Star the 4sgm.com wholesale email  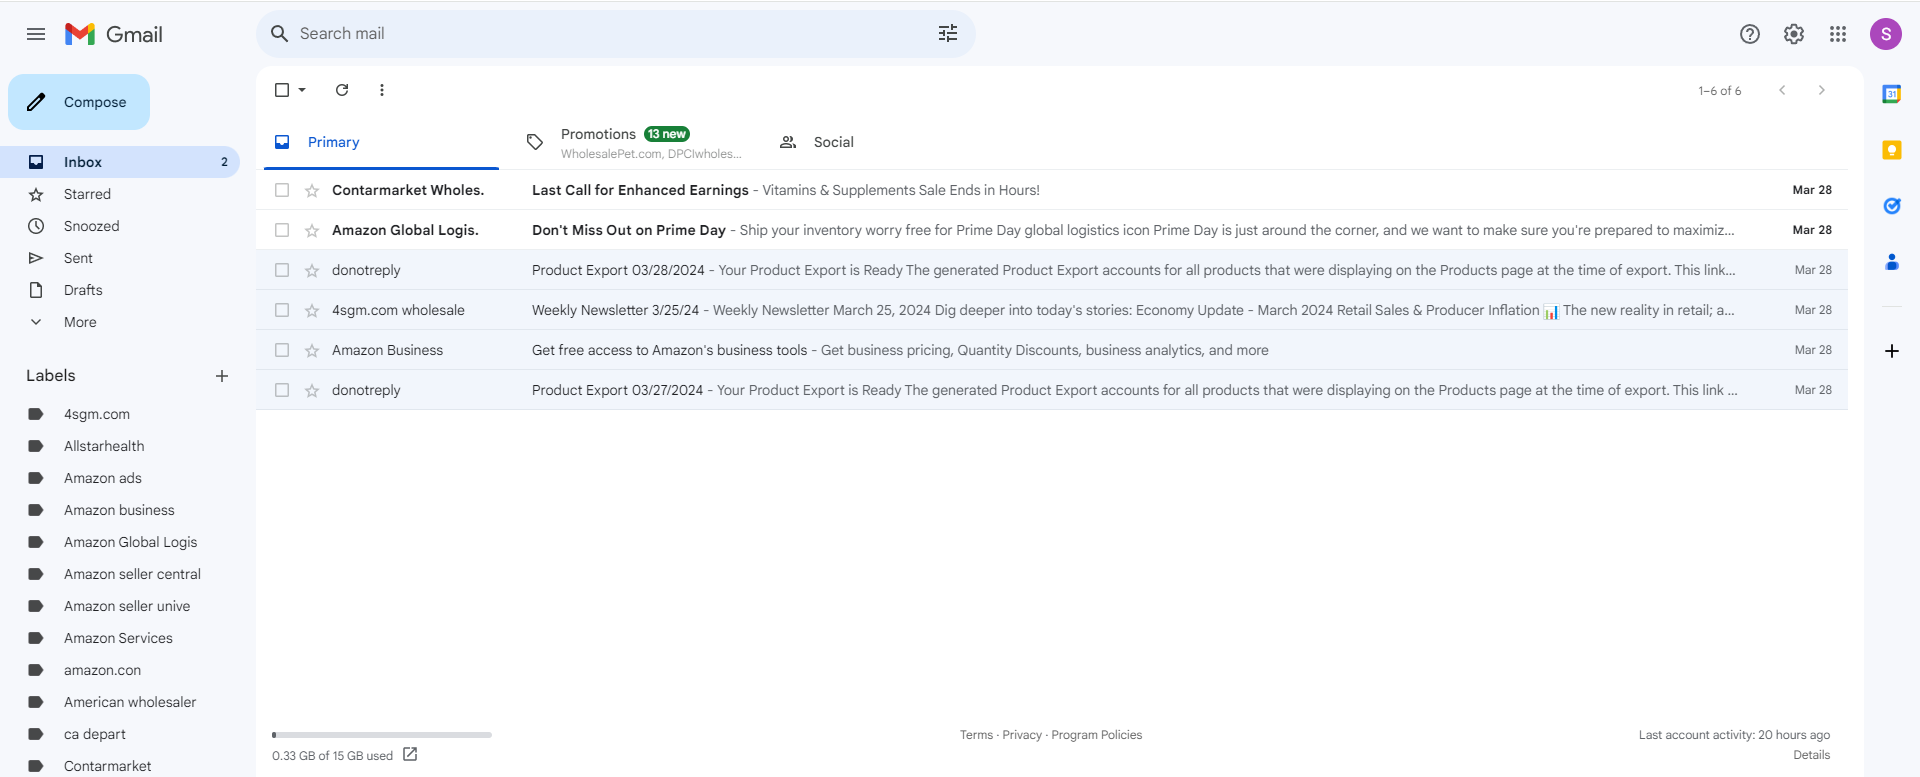point(312,310)
